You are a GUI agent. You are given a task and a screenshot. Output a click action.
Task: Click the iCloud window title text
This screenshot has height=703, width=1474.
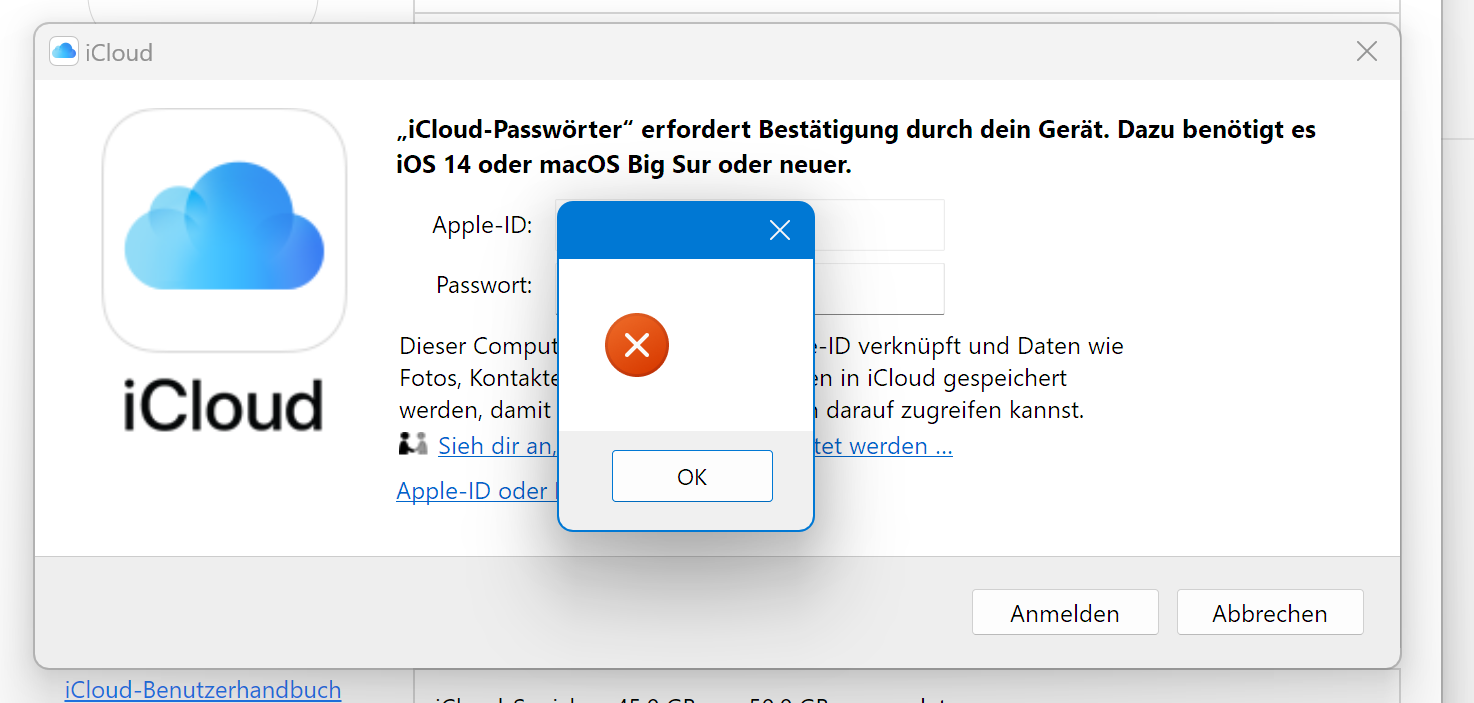[119, 53]
